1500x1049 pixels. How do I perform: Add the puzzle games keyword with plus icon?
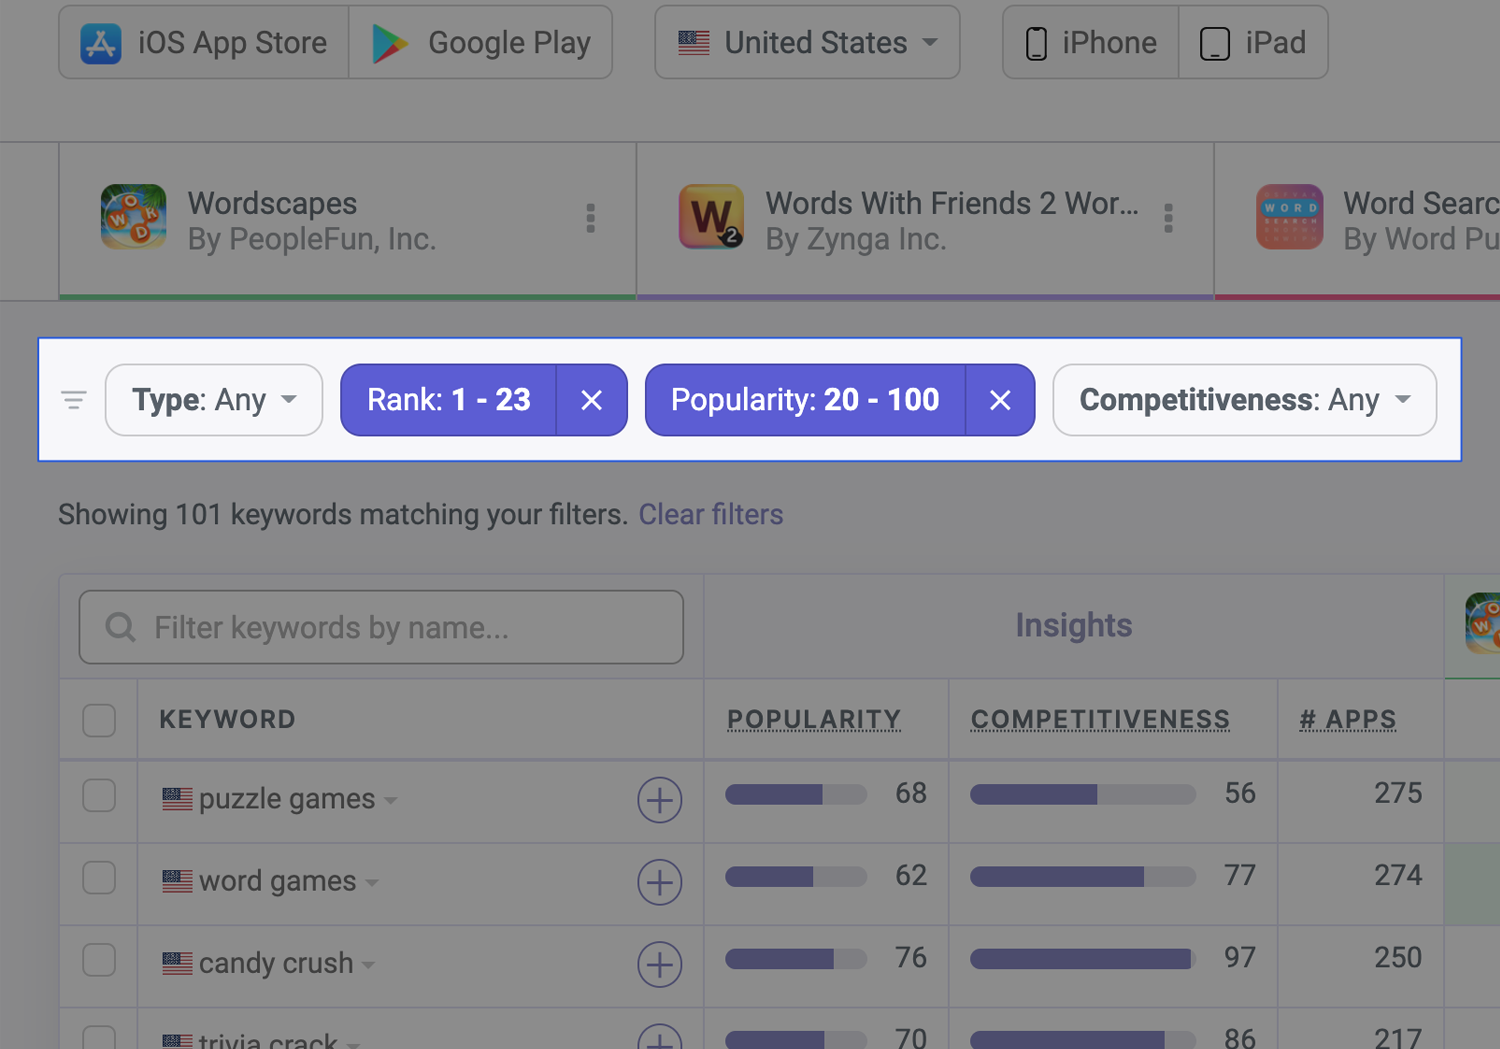point(660,800)
